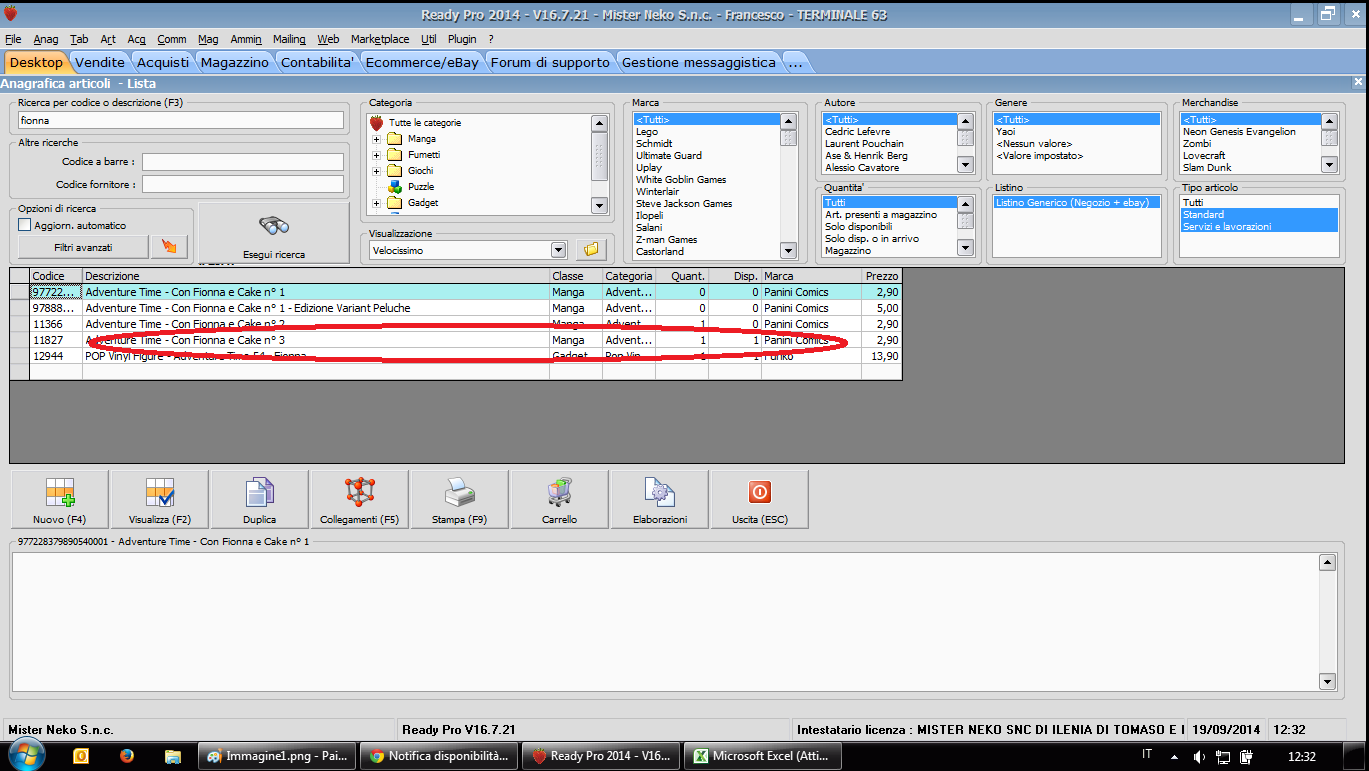
Task: Click the Filtri avanzati button
Action: (83, 246)
